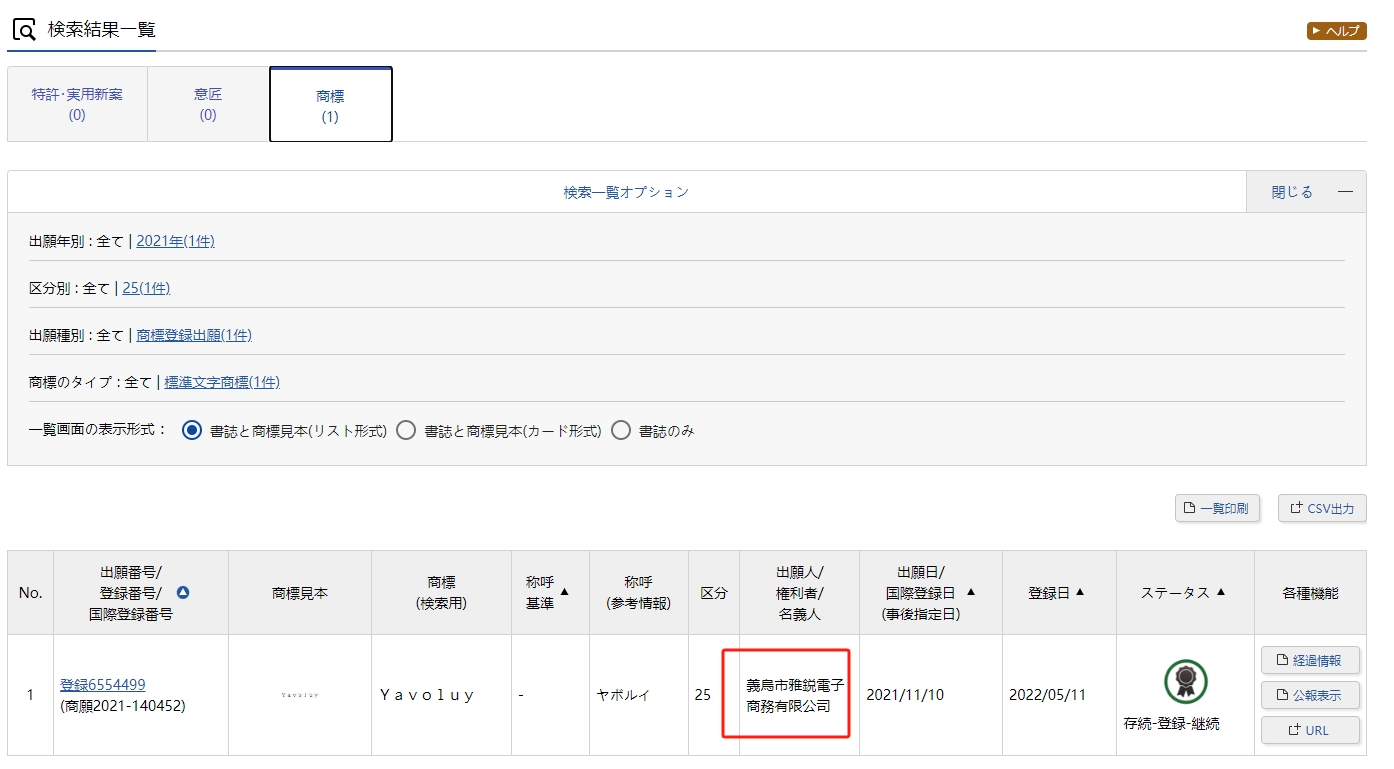Screen dimensions: 1394x769
Task: Click the green registered status badge icon
Action: [x=1185, y=682]
